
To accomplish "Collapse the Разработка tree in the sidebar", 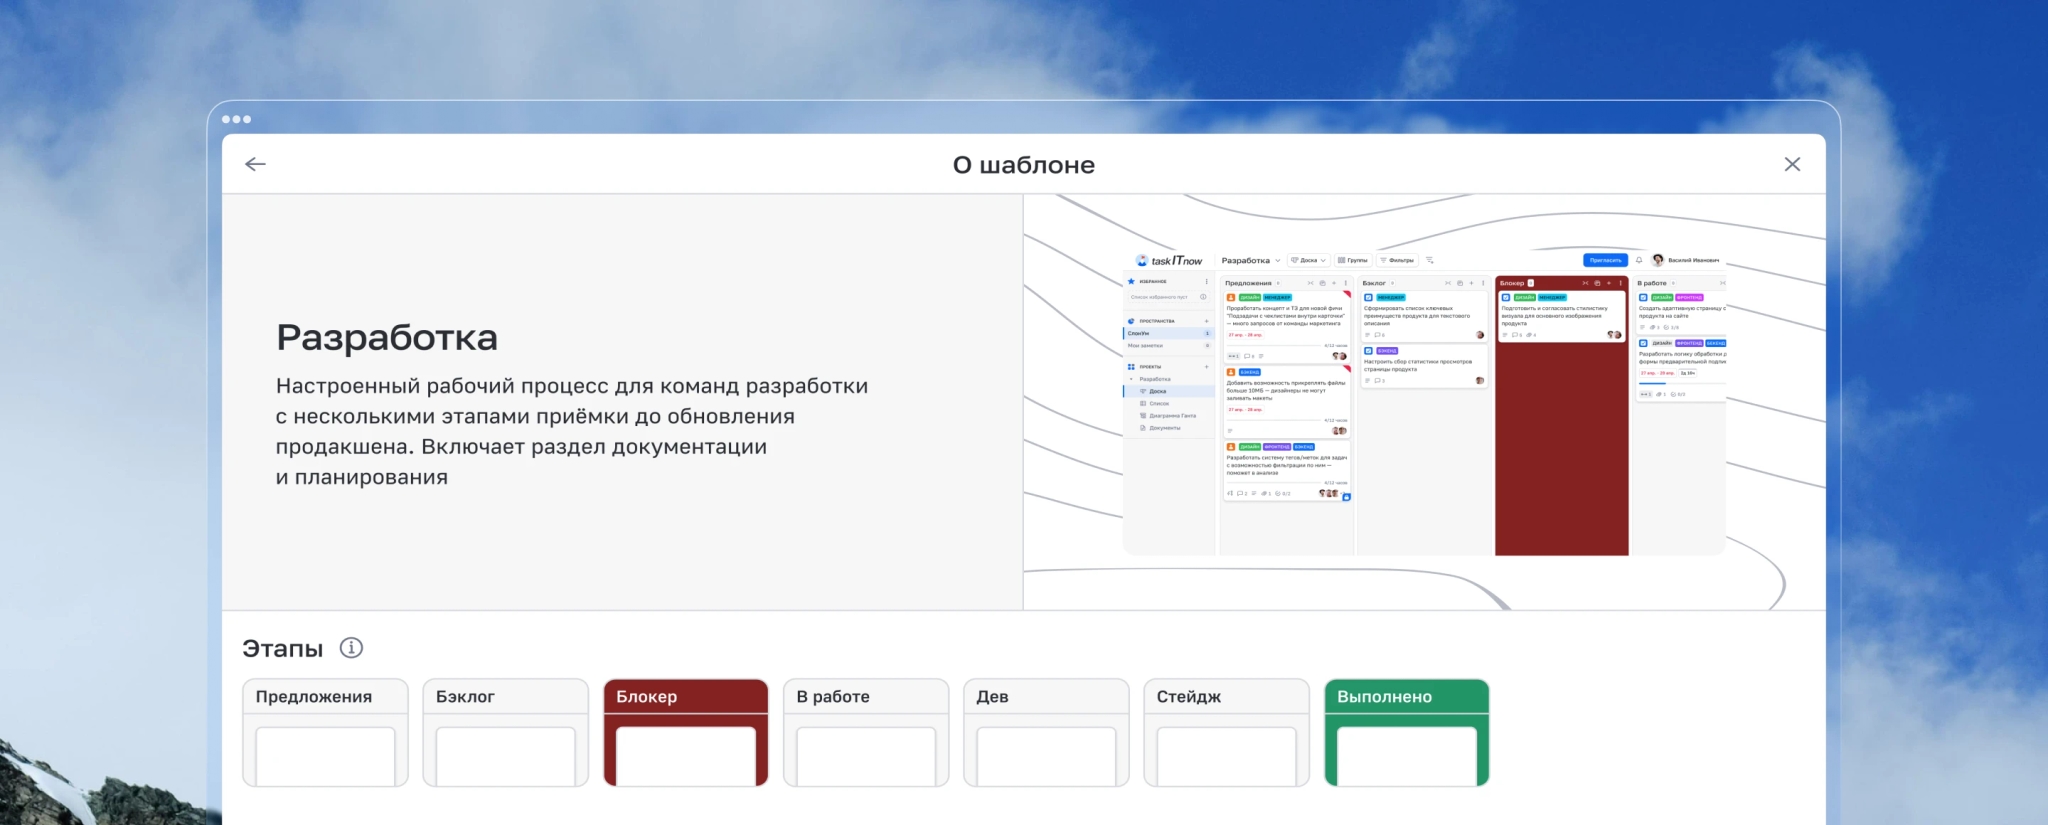I will [1132, 379].
